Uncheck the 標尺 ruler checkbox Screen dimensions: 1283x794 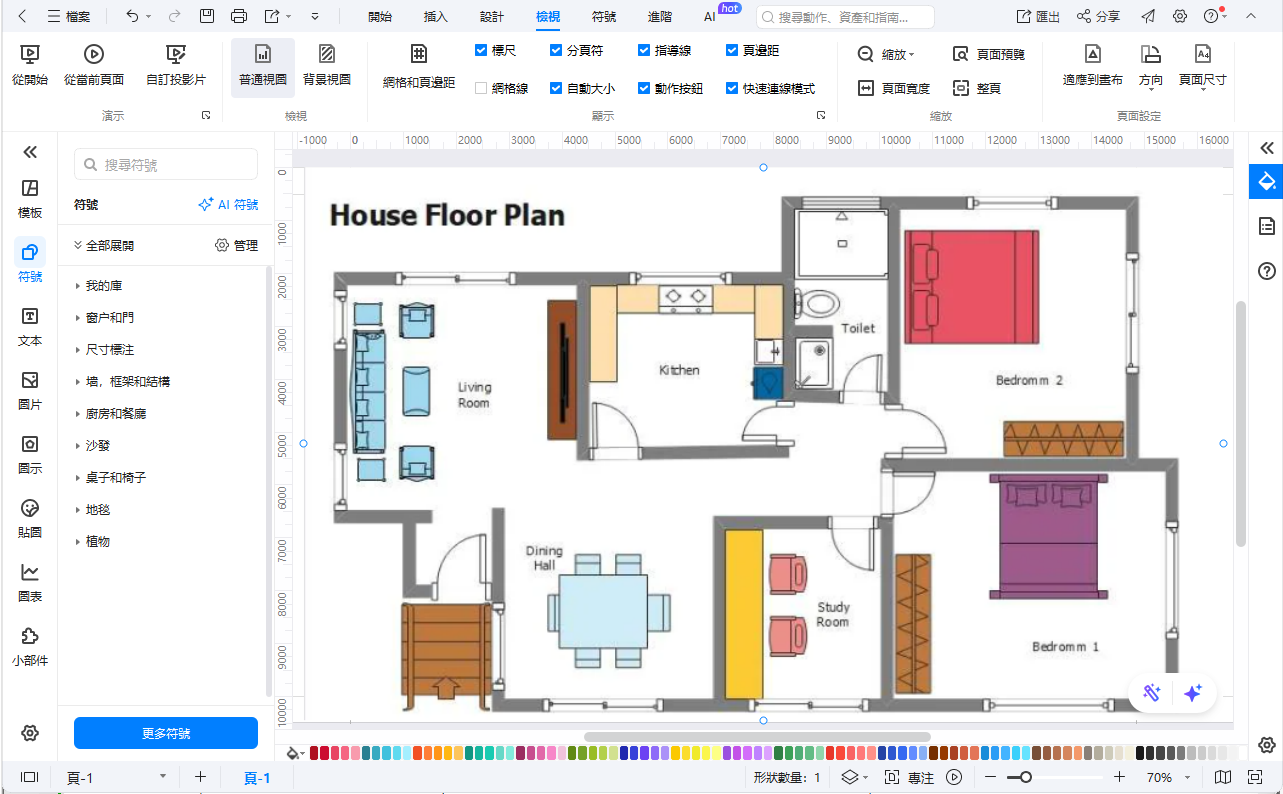481,50
